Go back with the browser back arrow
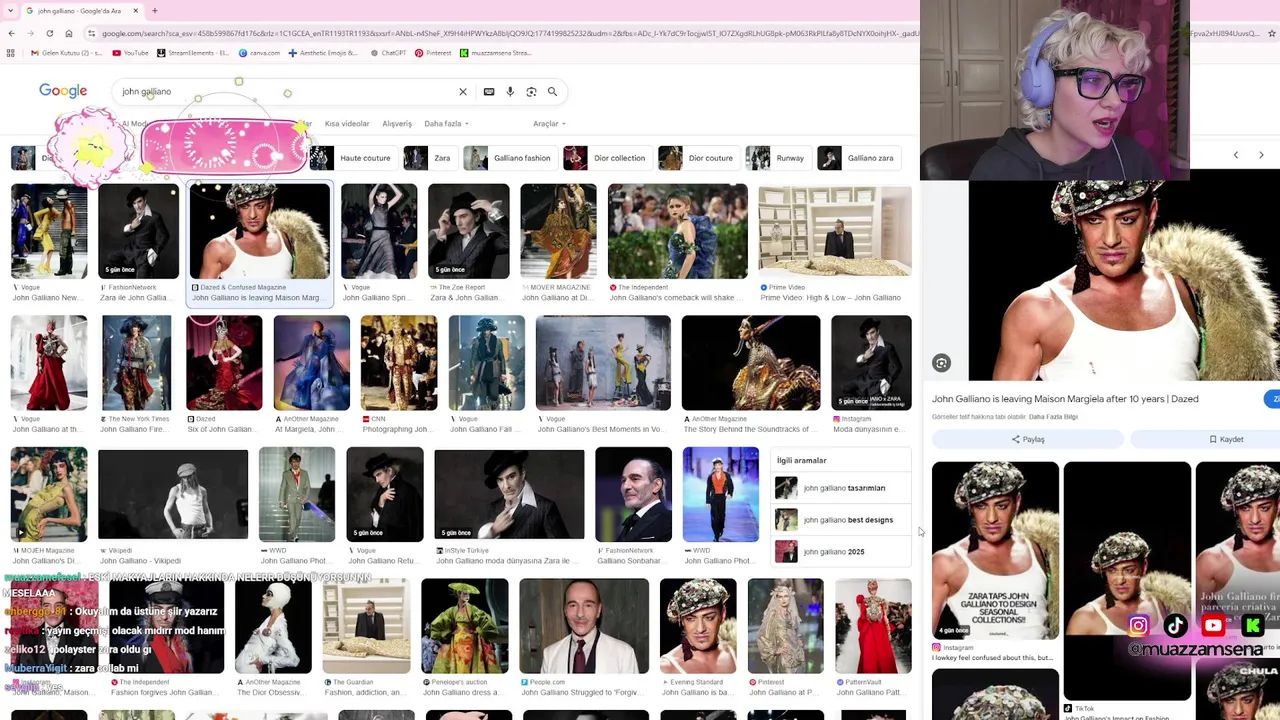The height and width of the screenshot is (720, 1280). click(11, 33)
